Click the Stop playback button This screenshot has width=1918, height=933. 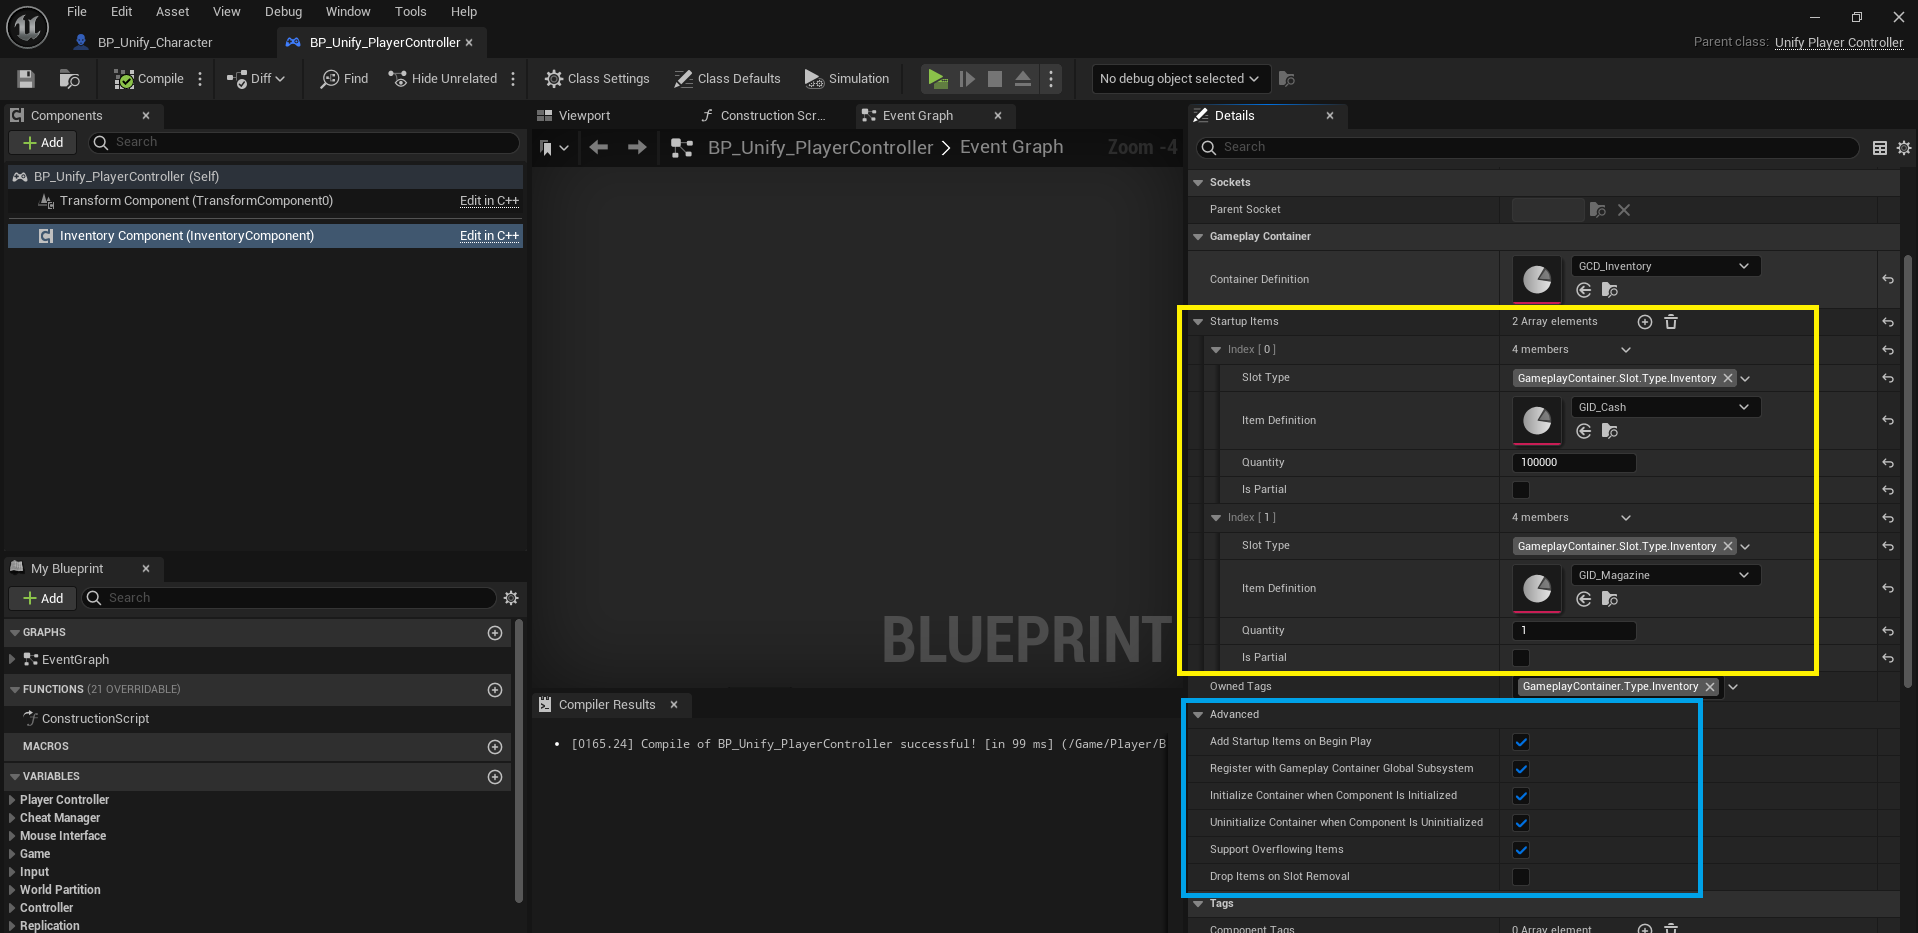click(x=995, y=79)
